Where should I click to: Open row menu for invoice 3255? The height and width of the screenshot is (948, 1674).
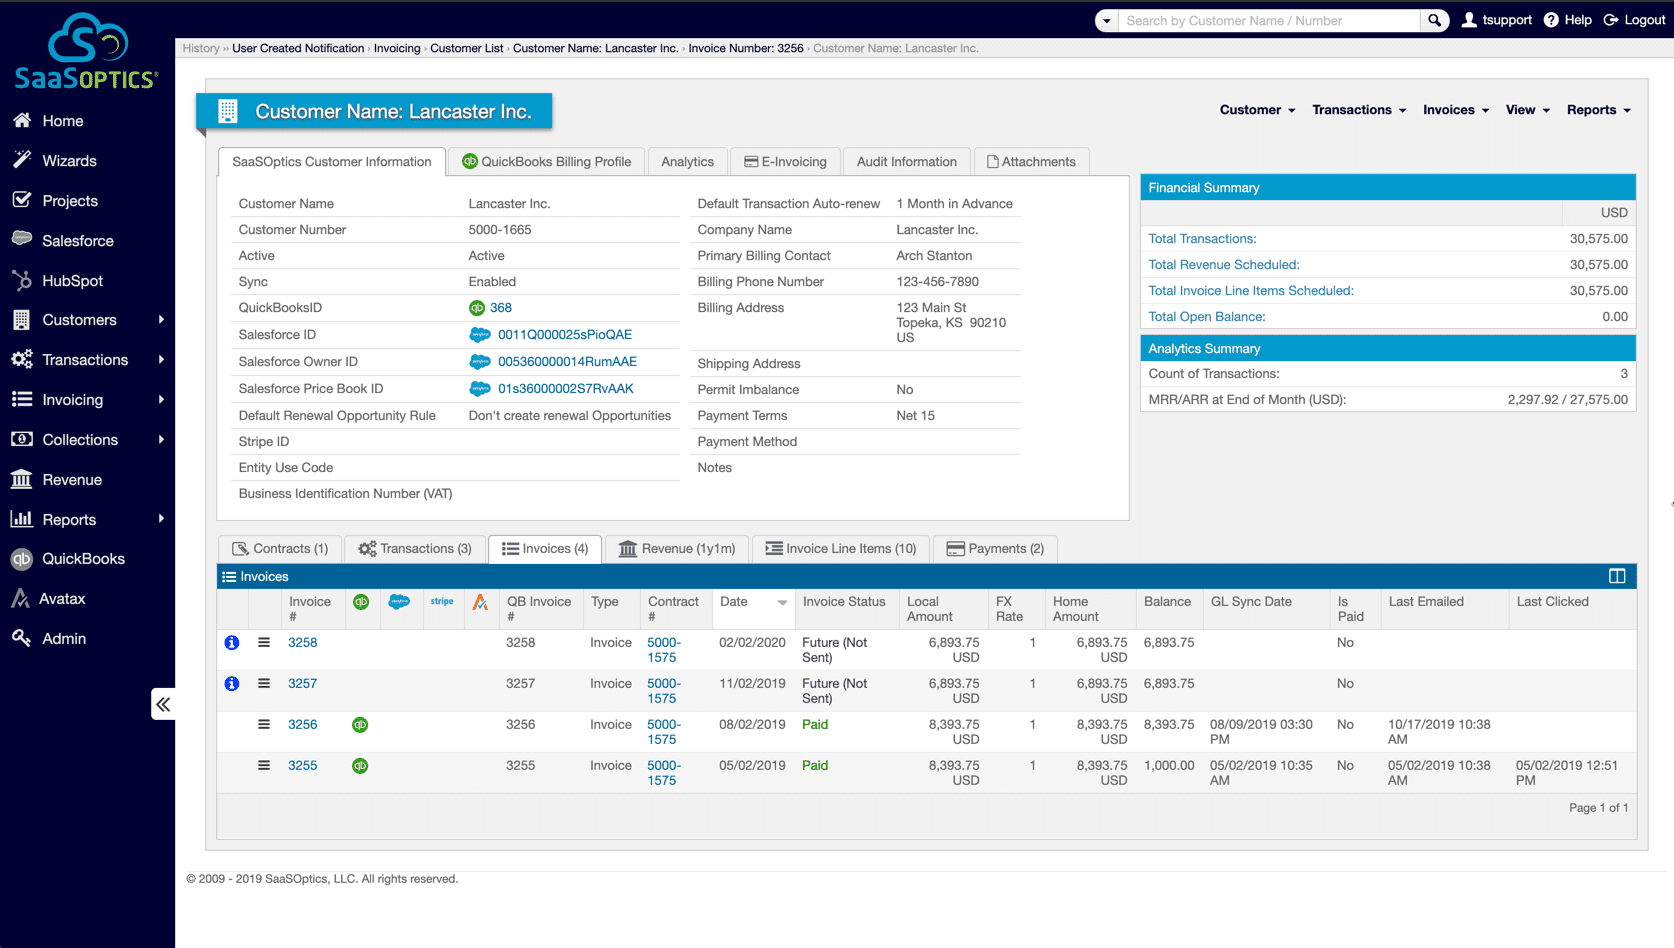[x=264, y=766]
